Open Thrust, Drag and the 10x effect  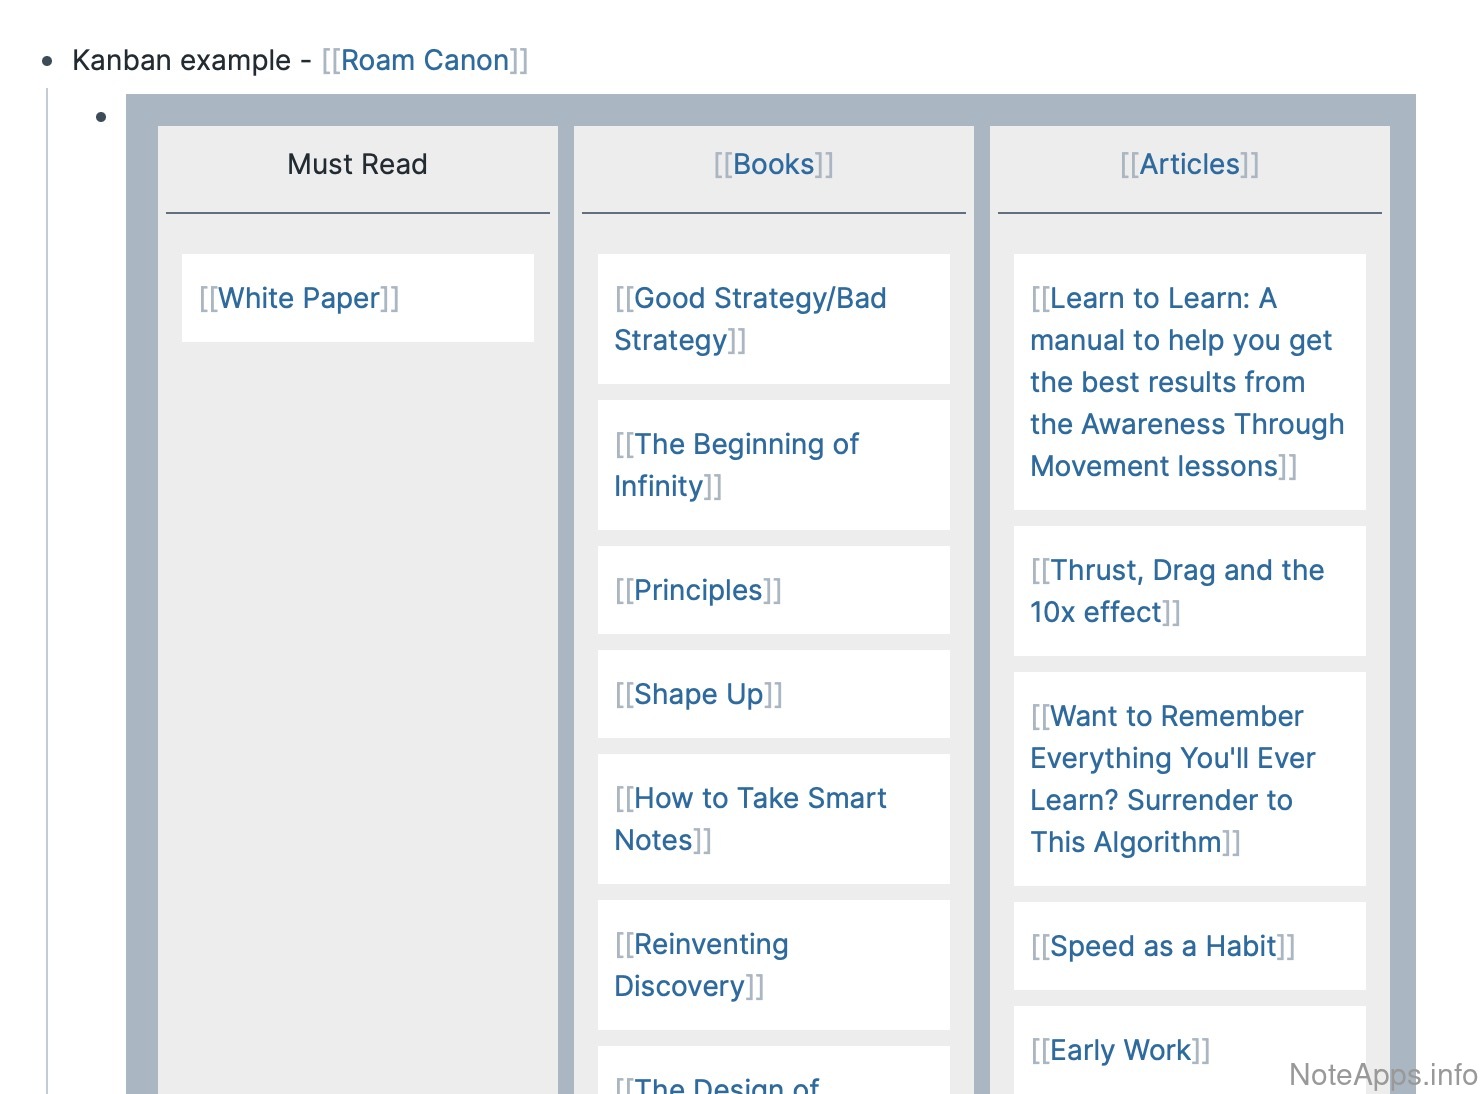[x=1177, y=591]
